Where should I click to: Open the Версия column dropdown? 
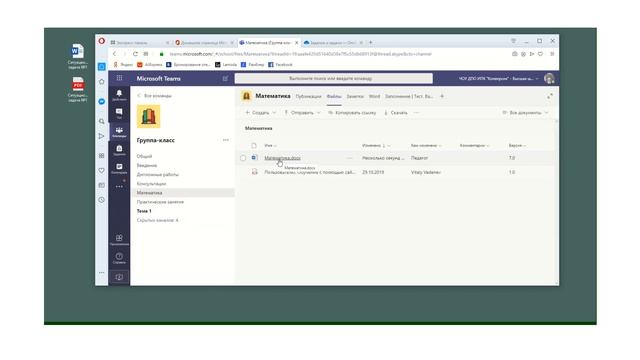pyautogui.click(x=517, y=146)
